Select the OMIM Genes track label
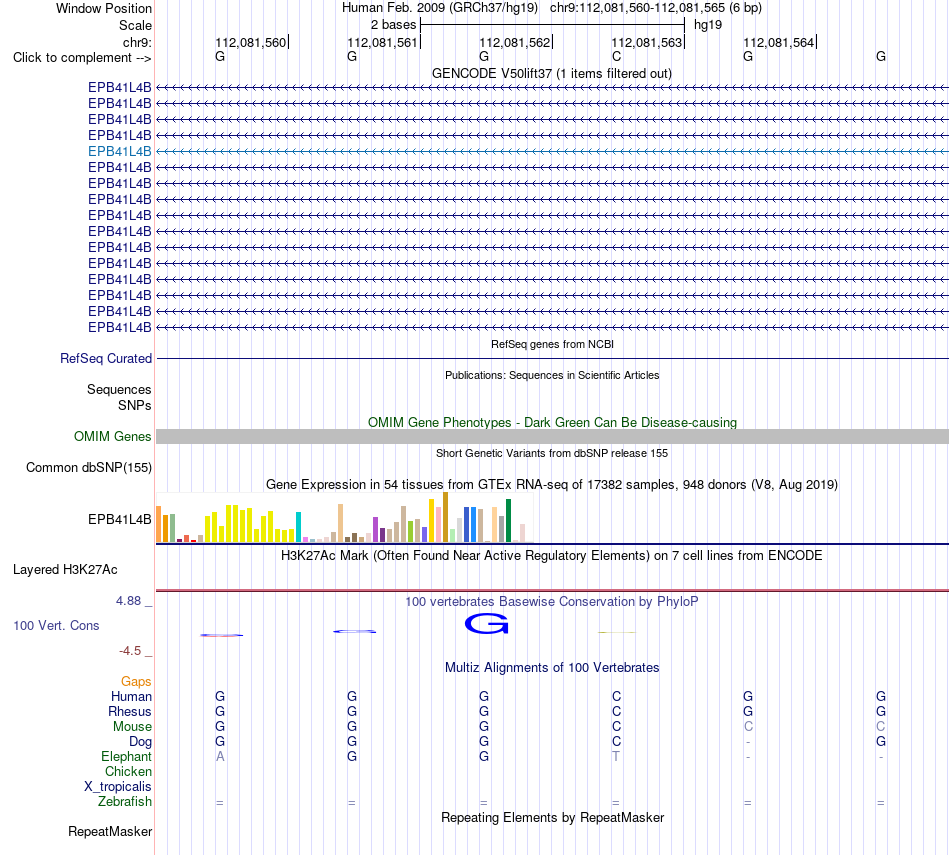 [113, 436]
